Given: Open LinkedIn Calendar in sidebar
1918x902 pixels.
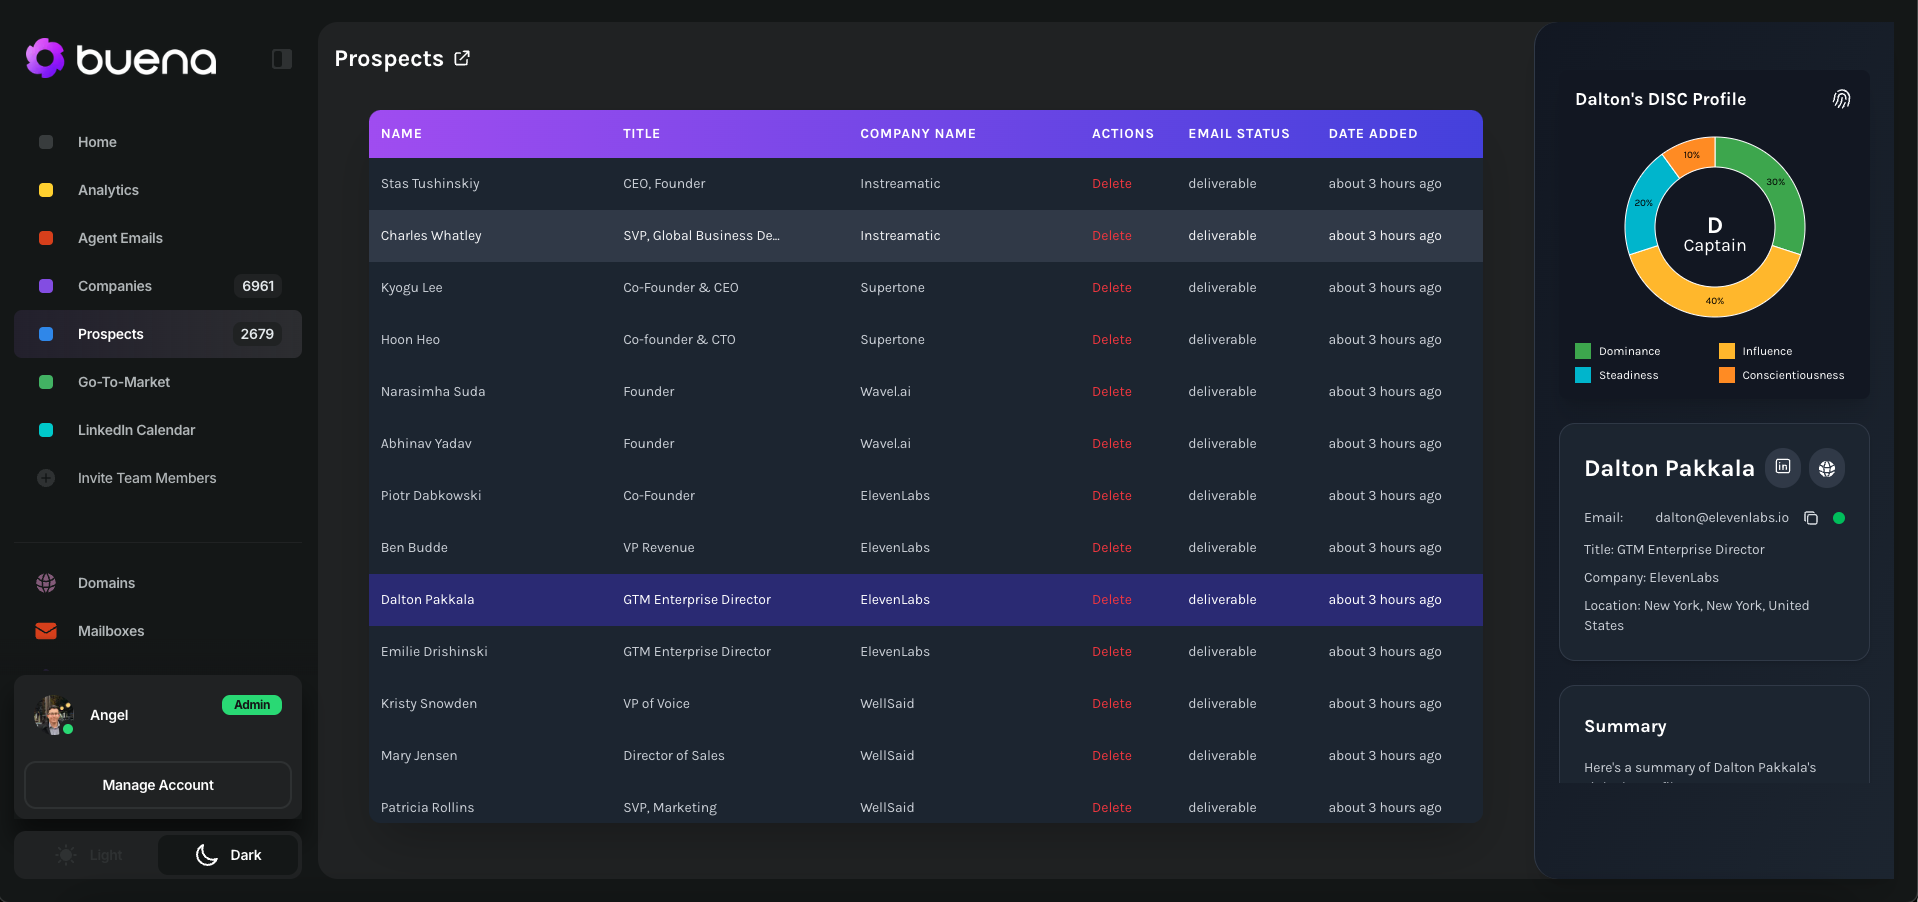Looking at the screenshot, I should coord(158,430).
